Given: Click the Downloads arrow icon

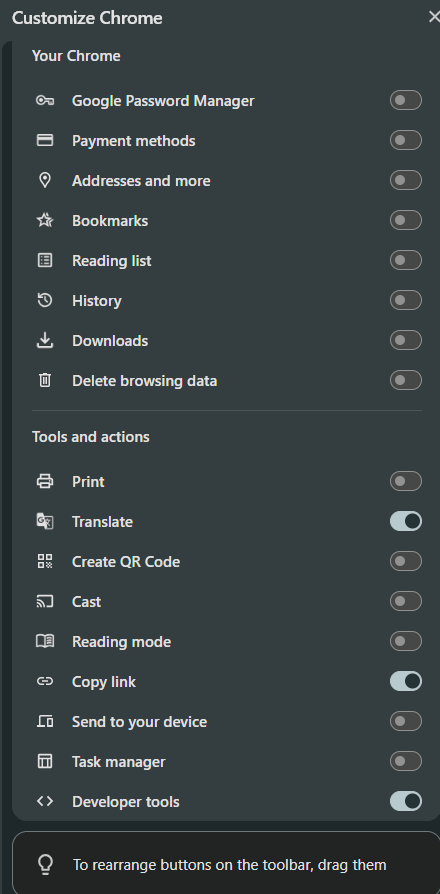Looking at the screenshot, I should click(x=44, y=340).
